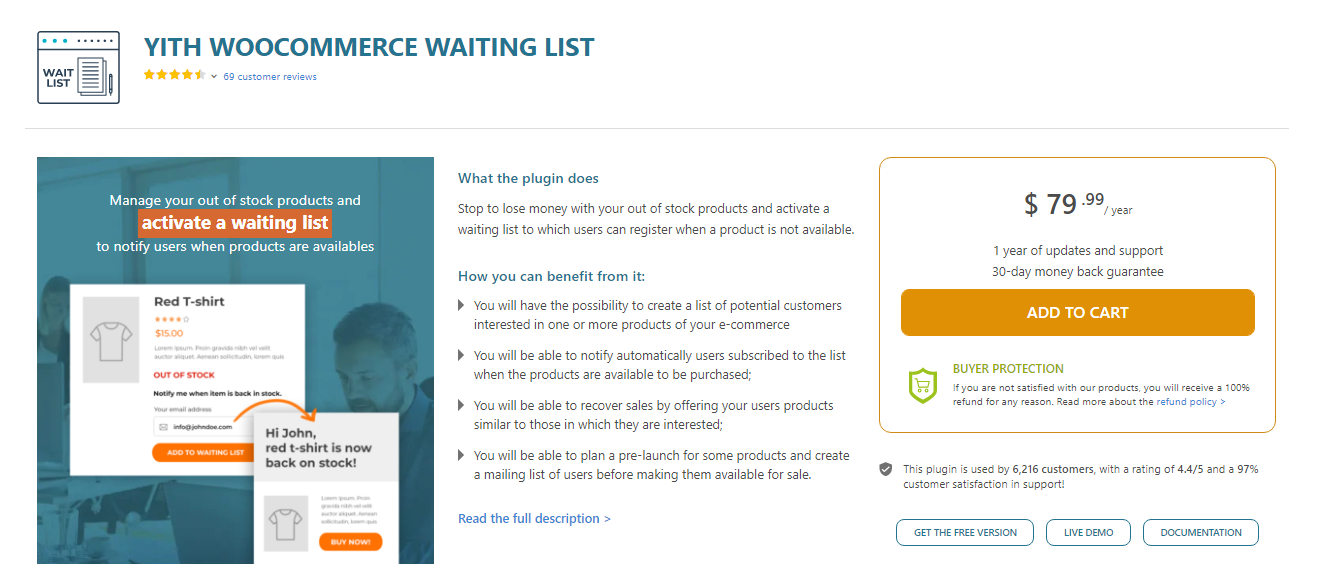Viewport: 1319px width, 564px height.
Task: Open the Documentation page
Action: point(1201,533)
